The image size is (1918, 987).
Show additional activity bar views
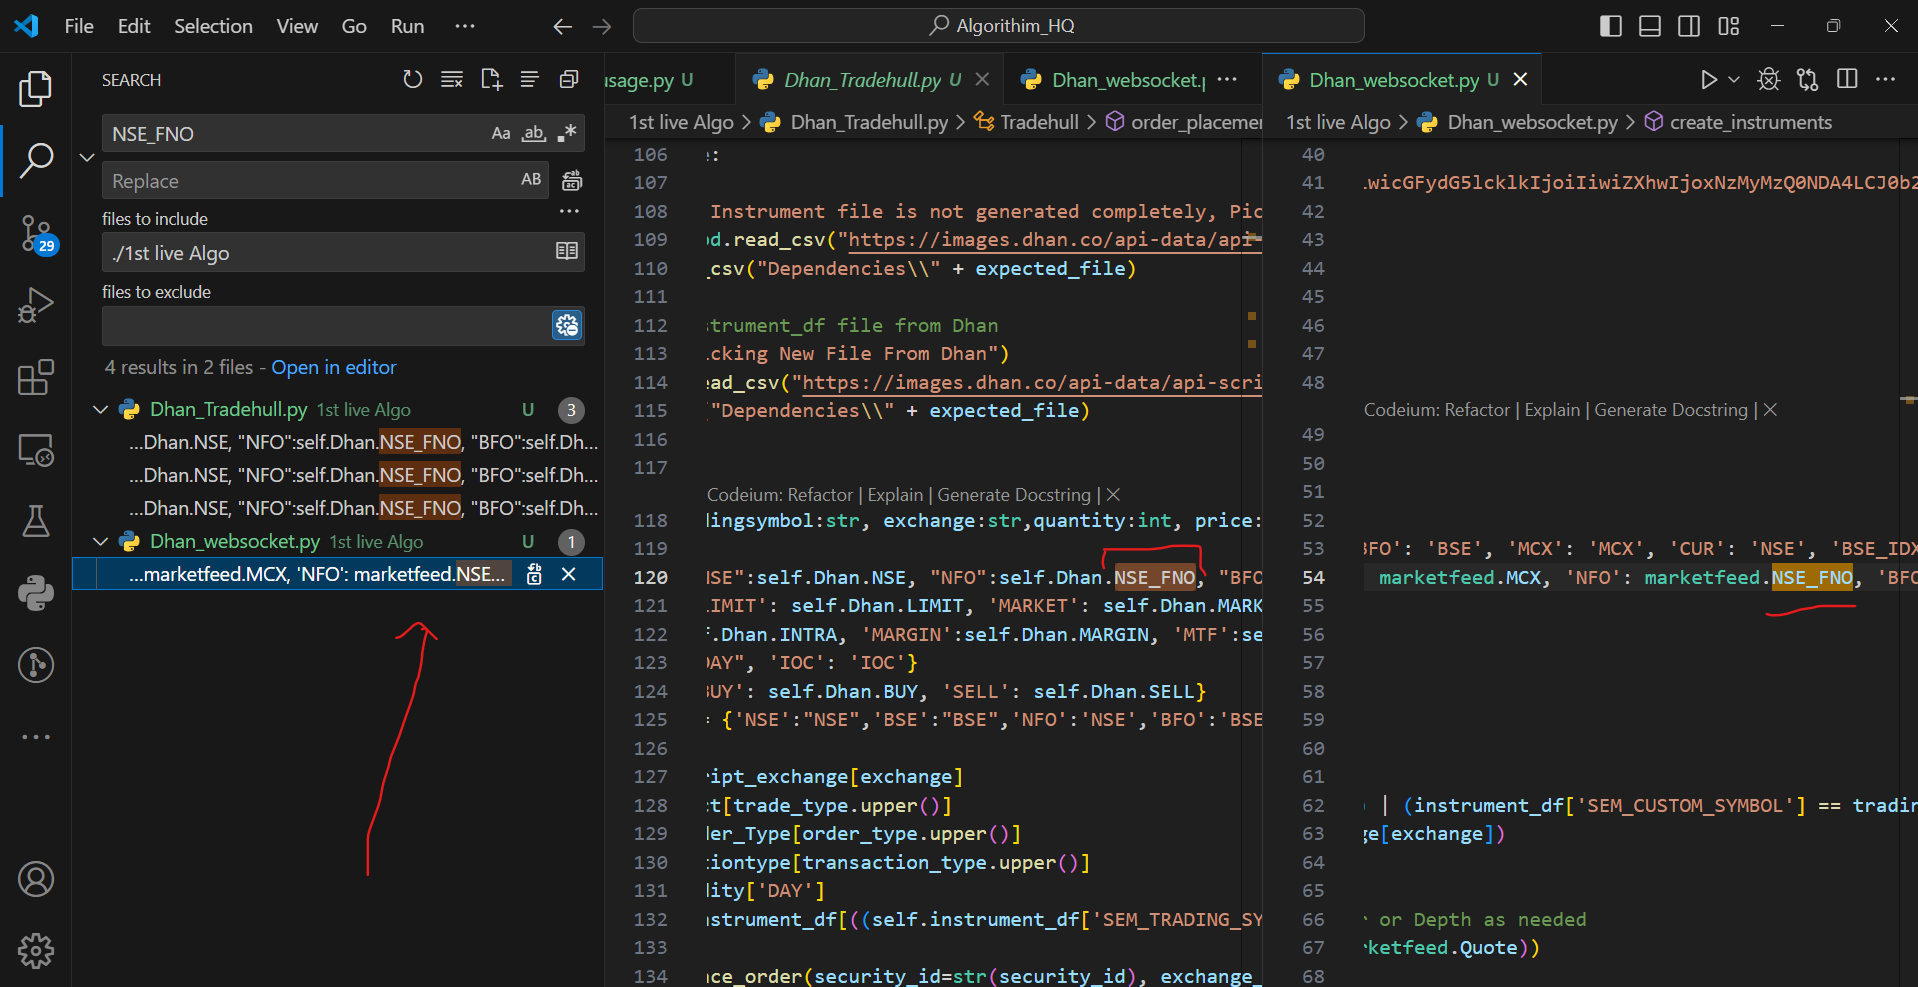pyautogui.click(x=36, y=737)
